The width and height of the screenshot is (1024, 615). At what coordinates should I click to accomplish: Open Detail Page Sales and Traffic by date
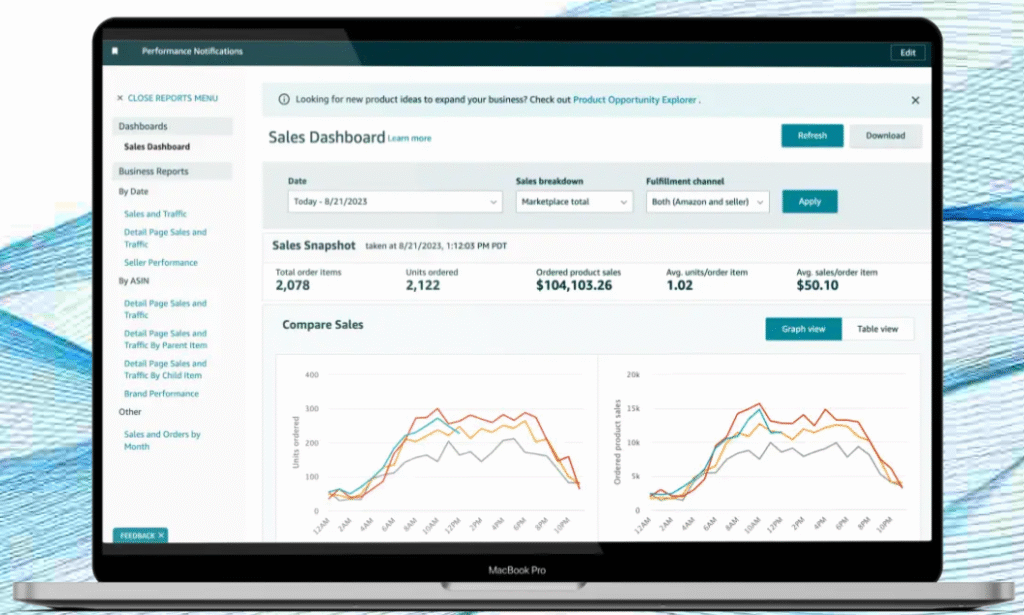tap(165, 238)
